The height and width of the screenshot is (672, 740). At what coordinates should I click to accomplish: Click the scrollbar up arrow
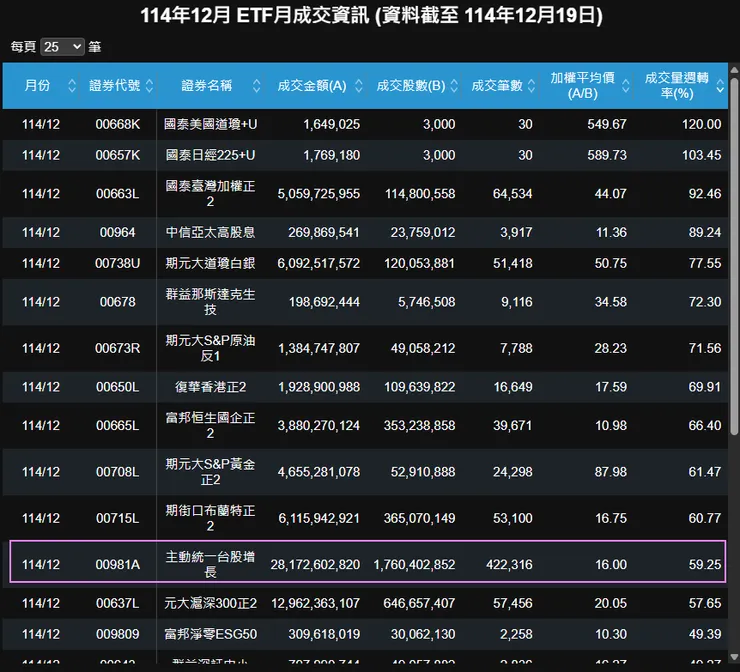(x=734, y=70)
